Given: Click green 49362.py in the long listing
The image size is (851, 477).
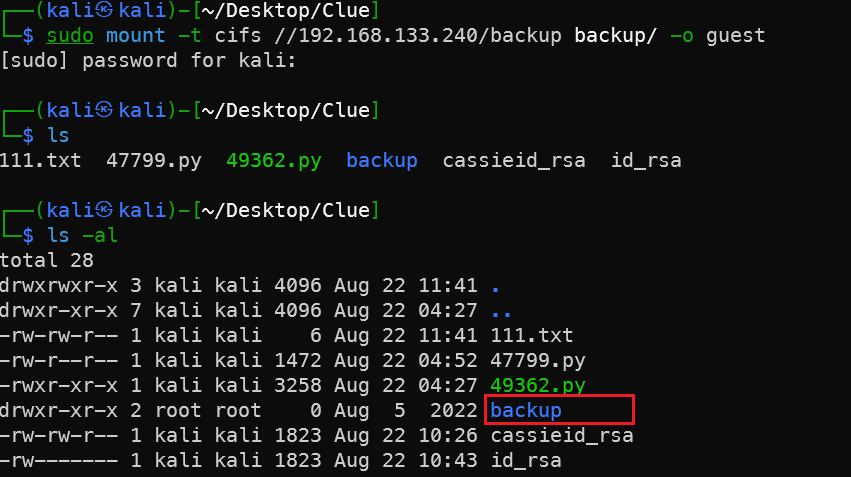Looking at the screenshot, I should pyautogui.click(x=538, y=385).
